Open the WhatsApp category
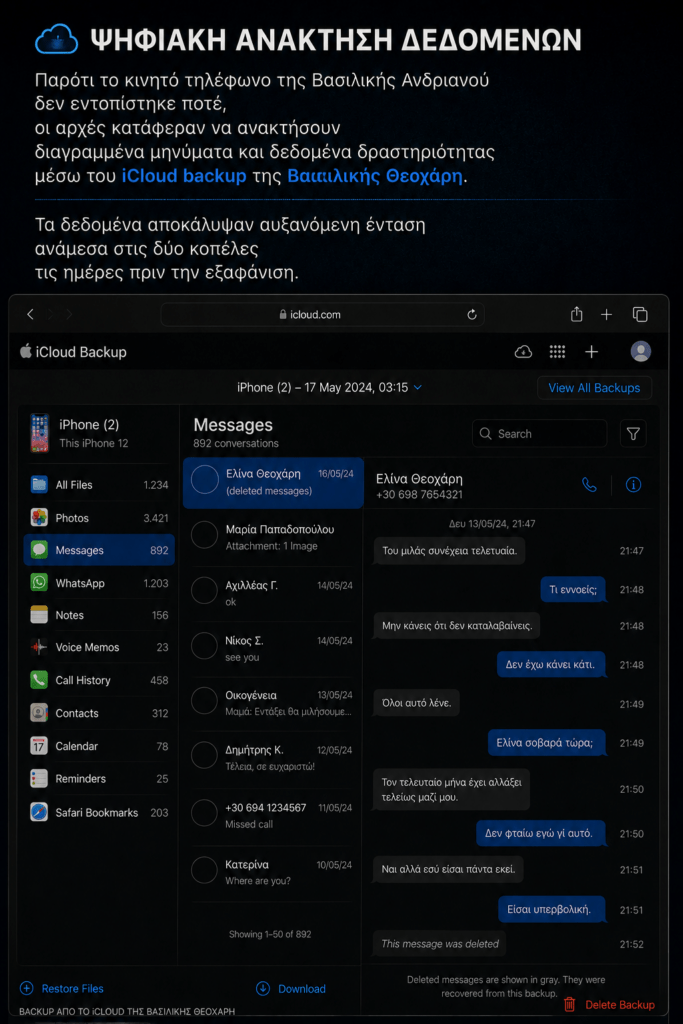Viewport: 683px width, 1024px height. point(99,583)
